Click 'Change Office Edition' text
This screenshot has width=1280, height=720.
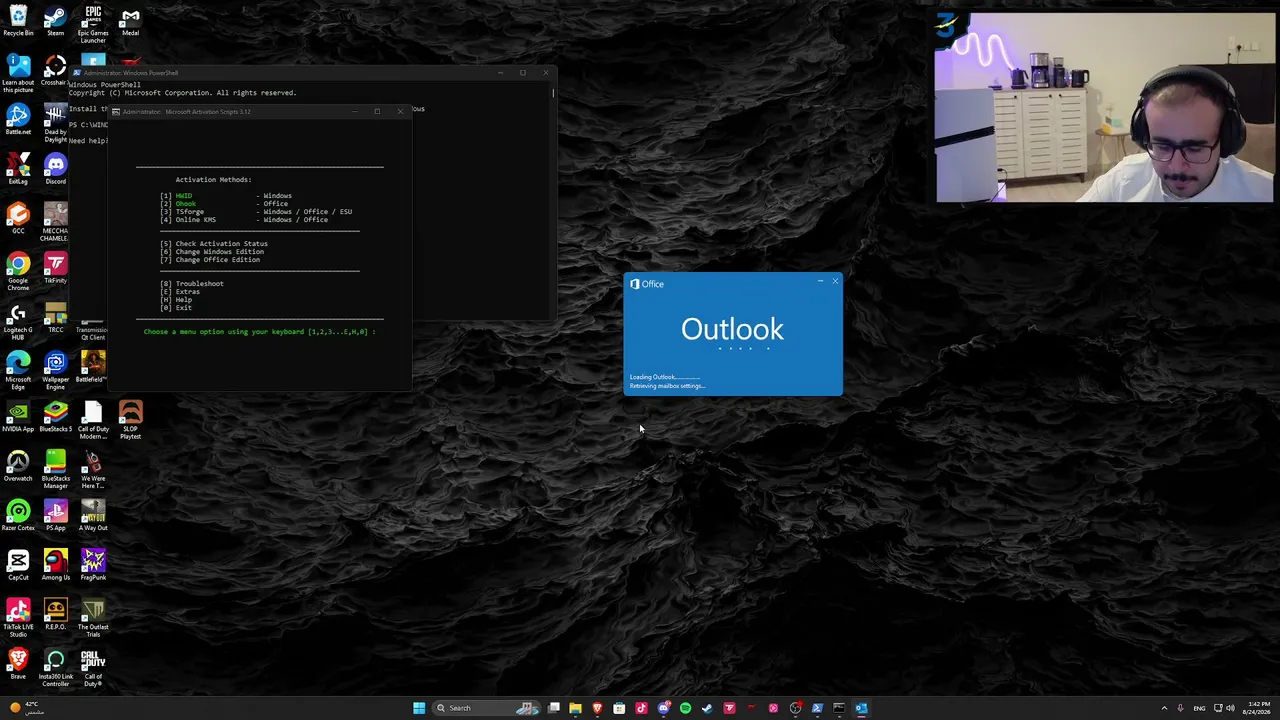point(218,260)
